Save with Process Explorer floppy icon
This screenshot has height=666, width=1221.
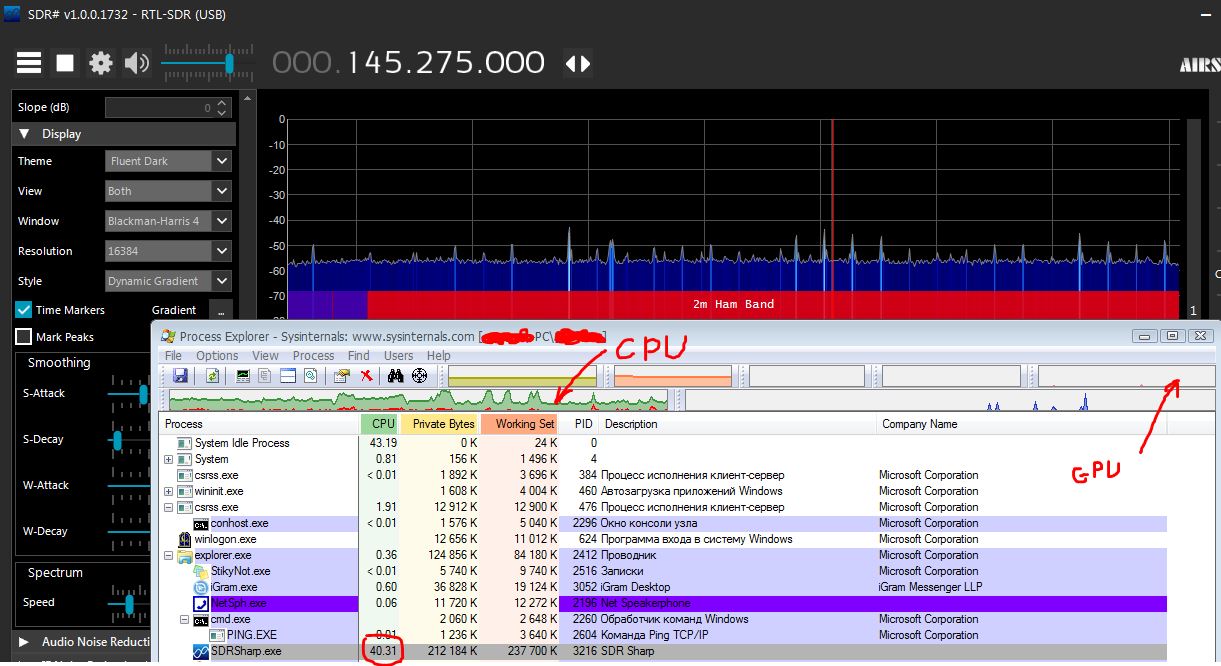tap(180, 375)
